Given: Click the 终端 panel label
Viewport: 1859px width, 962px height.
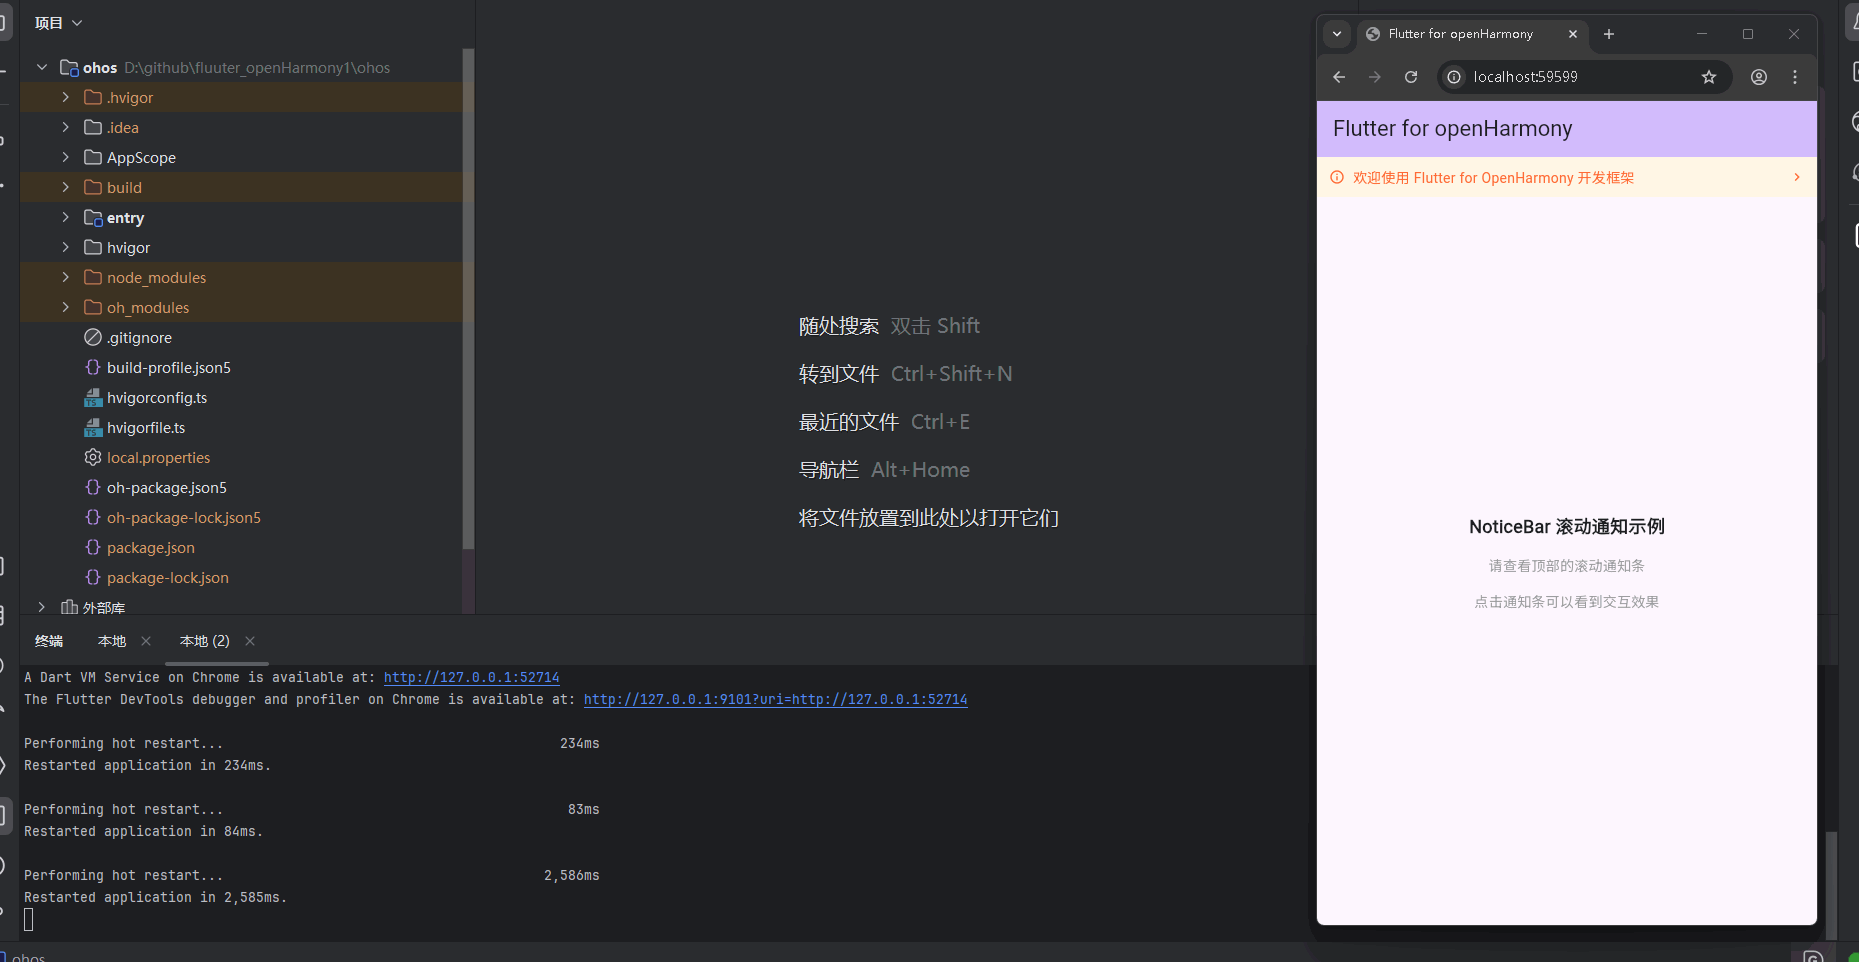Looking at the screenshot, I should point(49,641).
